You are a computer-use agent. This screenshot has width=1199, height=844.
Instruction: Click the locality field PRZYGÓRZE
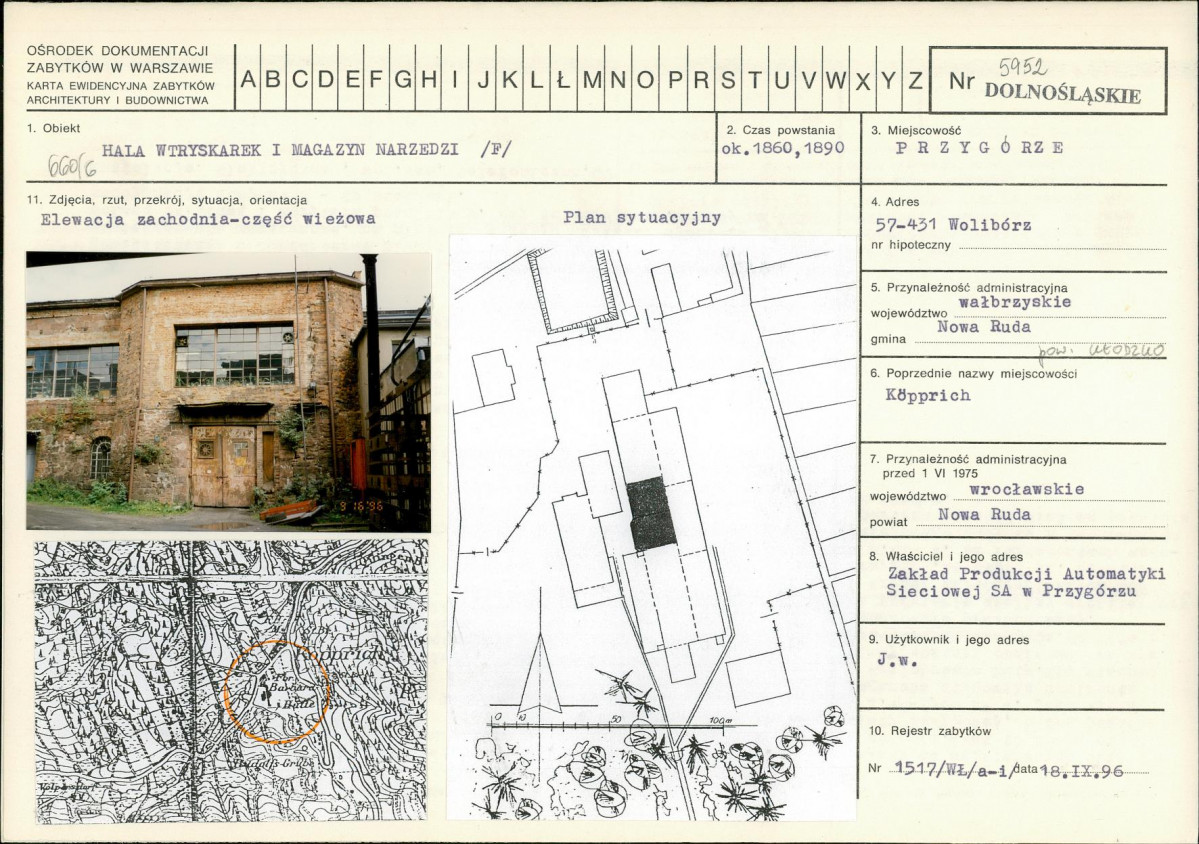point(980,148)
